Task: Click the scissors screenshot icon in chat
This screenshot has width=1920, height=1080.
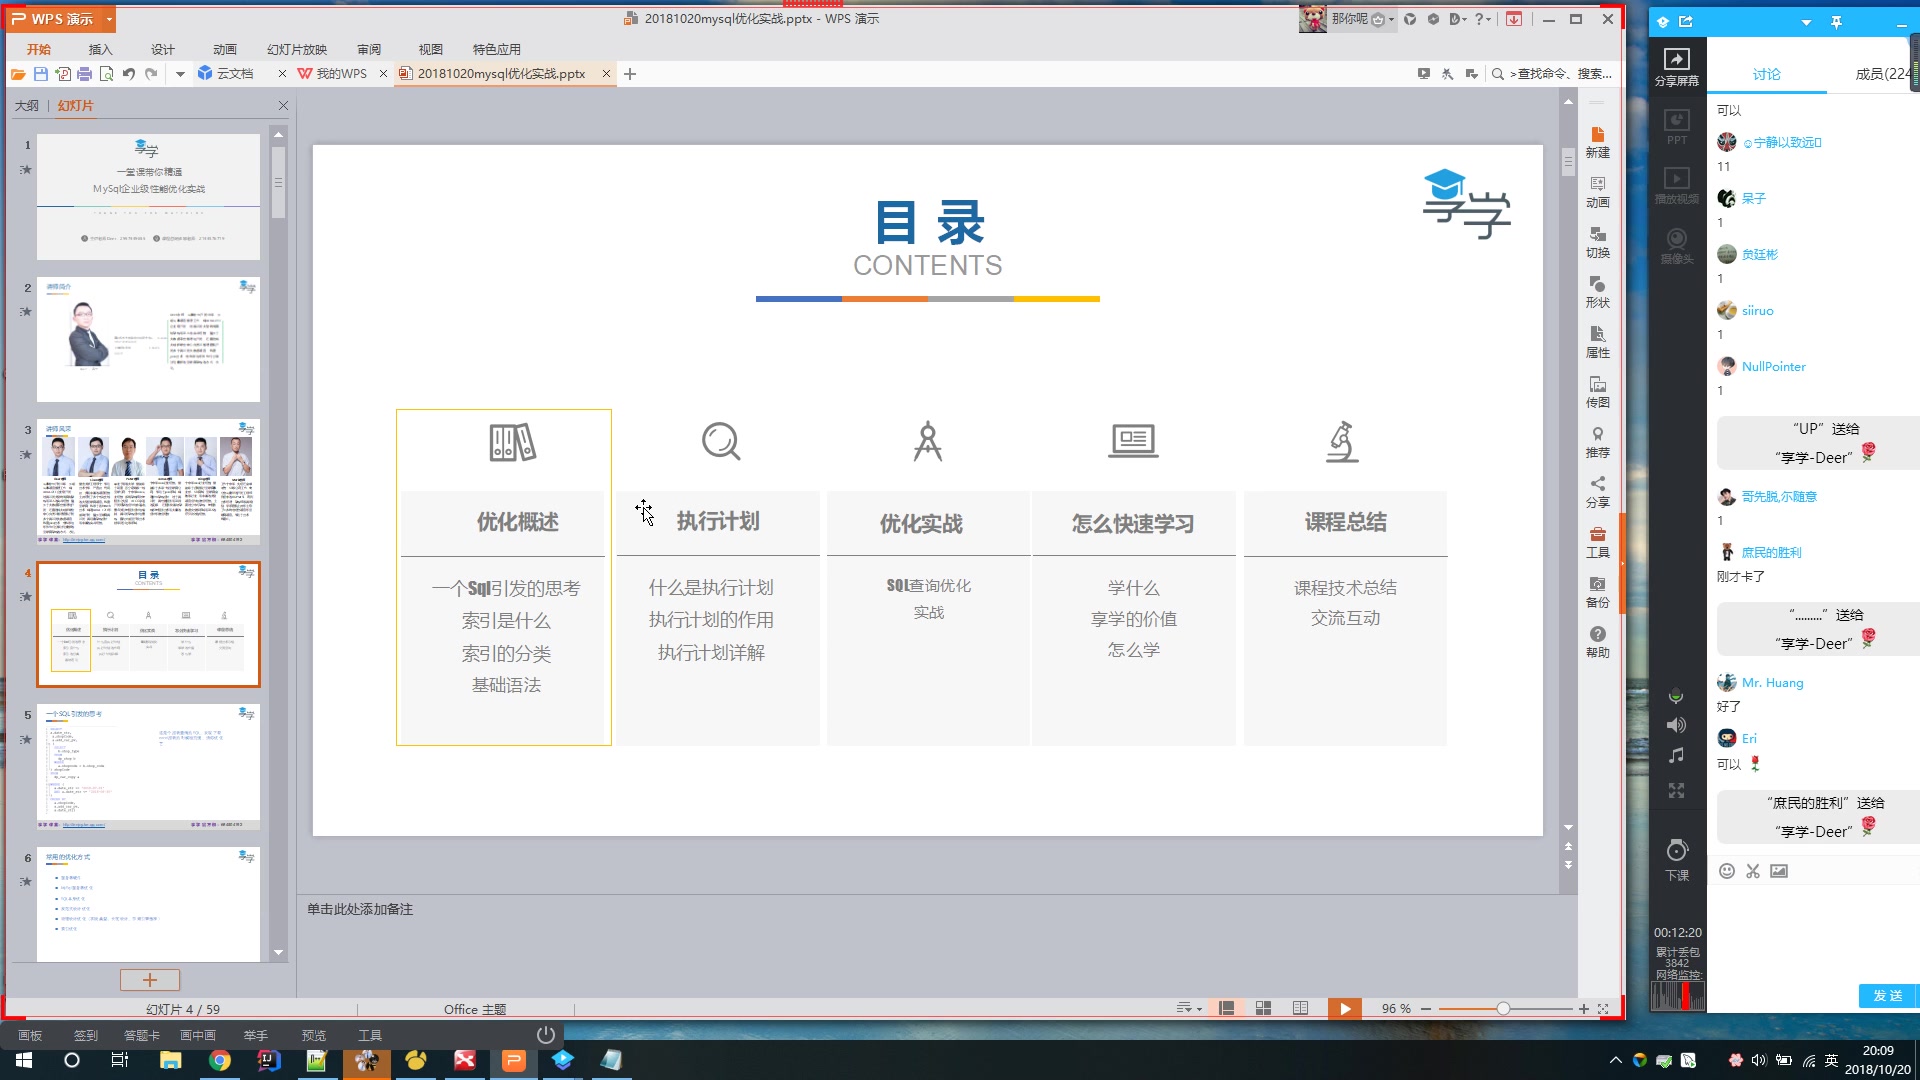Action: click(1753, 871)
